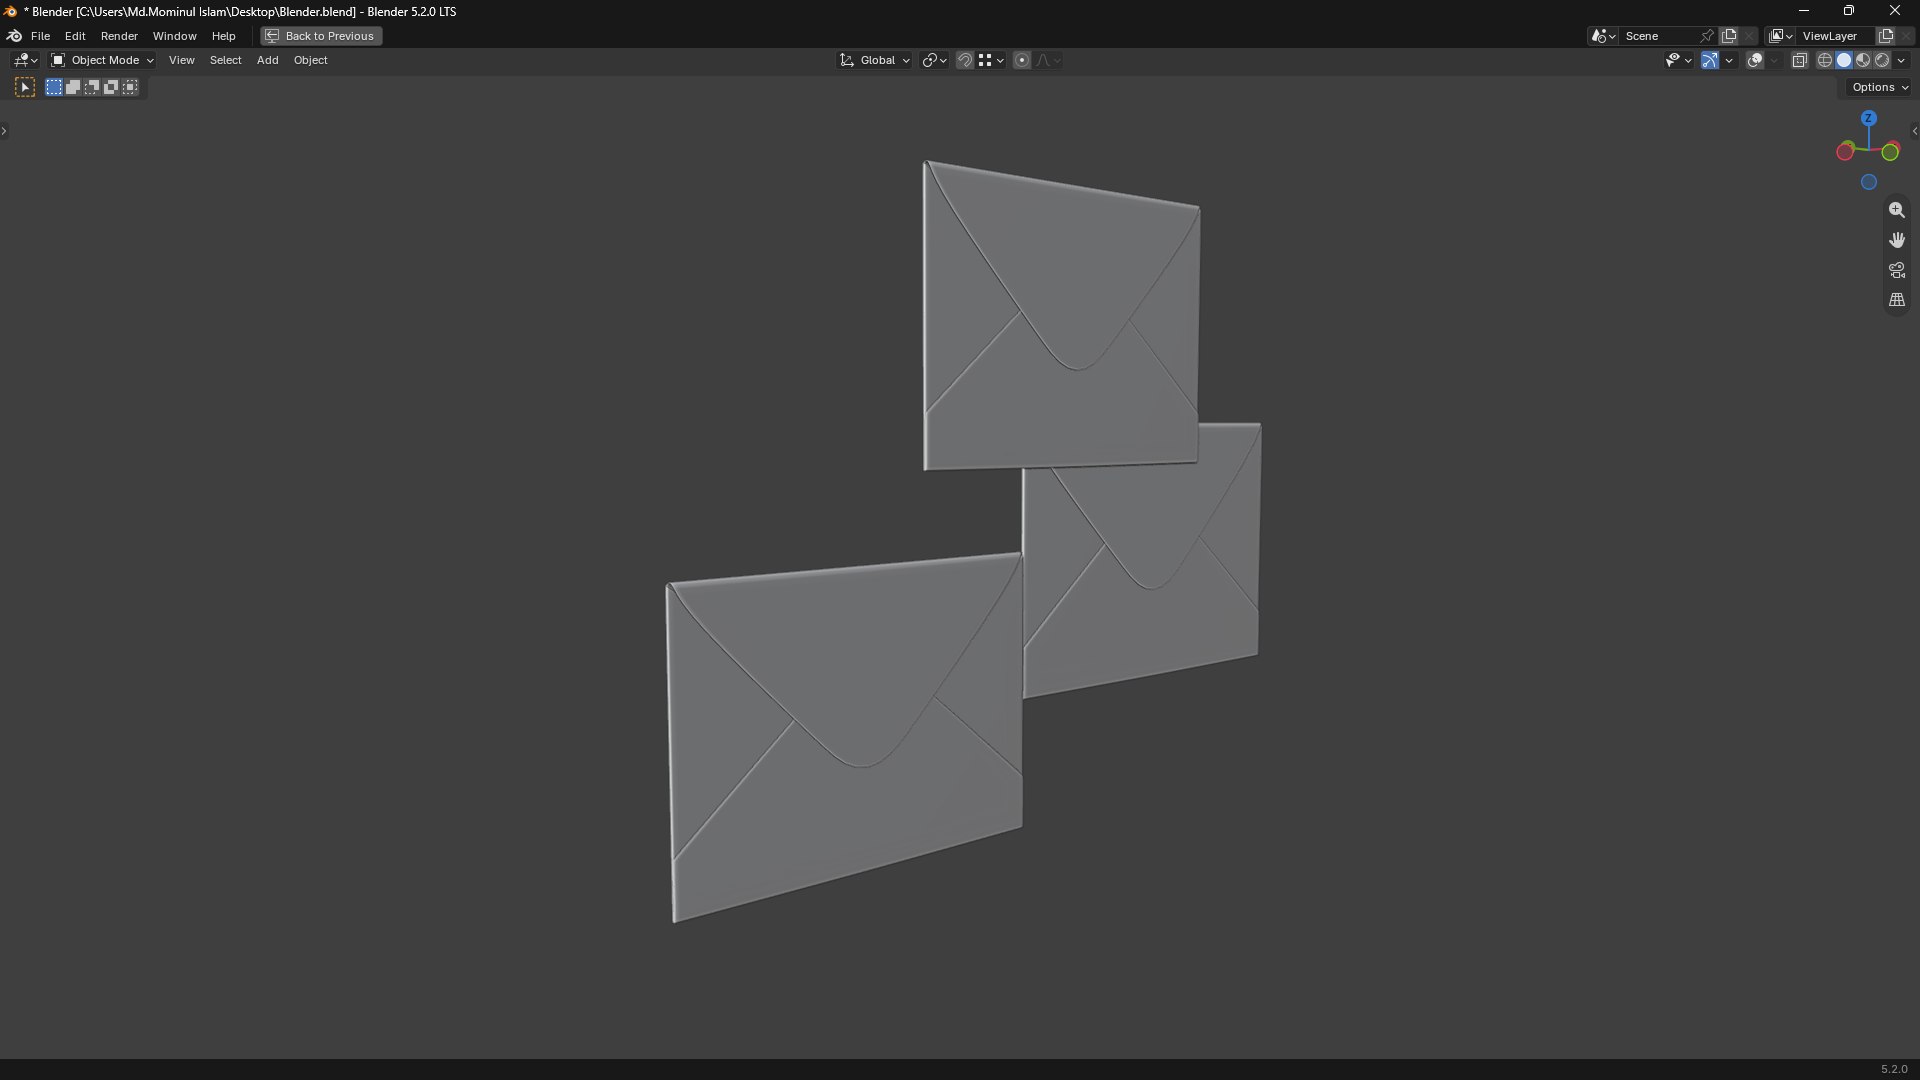Click the ViewLayer name field
The width and height of the screenshot is (1920, 1080).
pyautogui.click(x=1836, y=36)
